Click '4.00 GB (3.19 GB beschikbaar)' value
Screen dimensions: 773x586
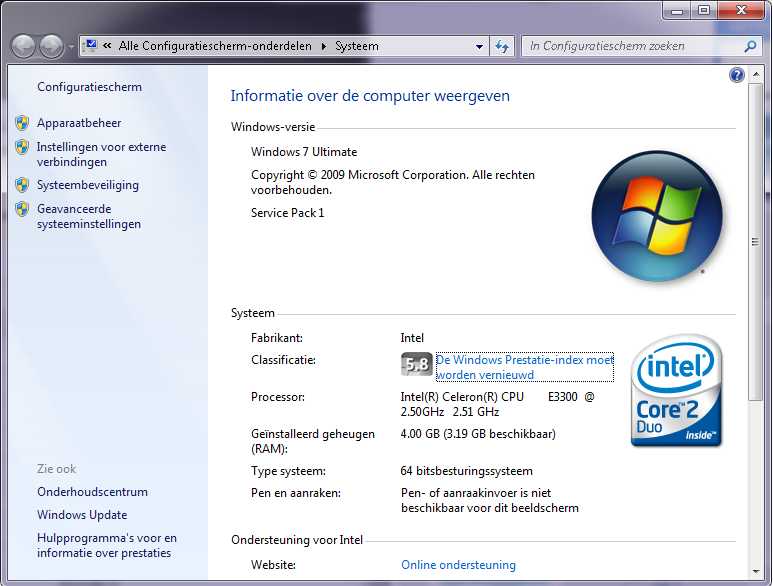point(478,434)
